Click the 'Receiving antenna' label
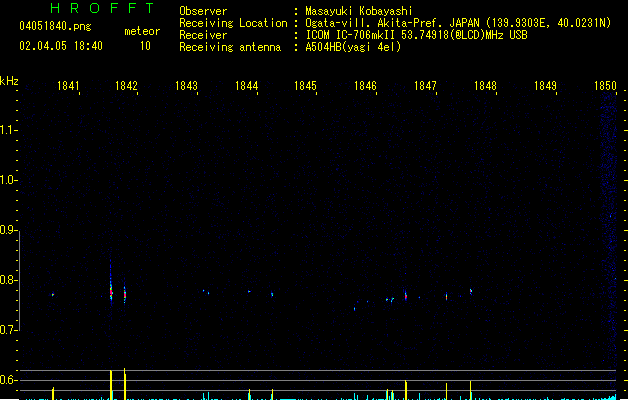 (230, 47)
